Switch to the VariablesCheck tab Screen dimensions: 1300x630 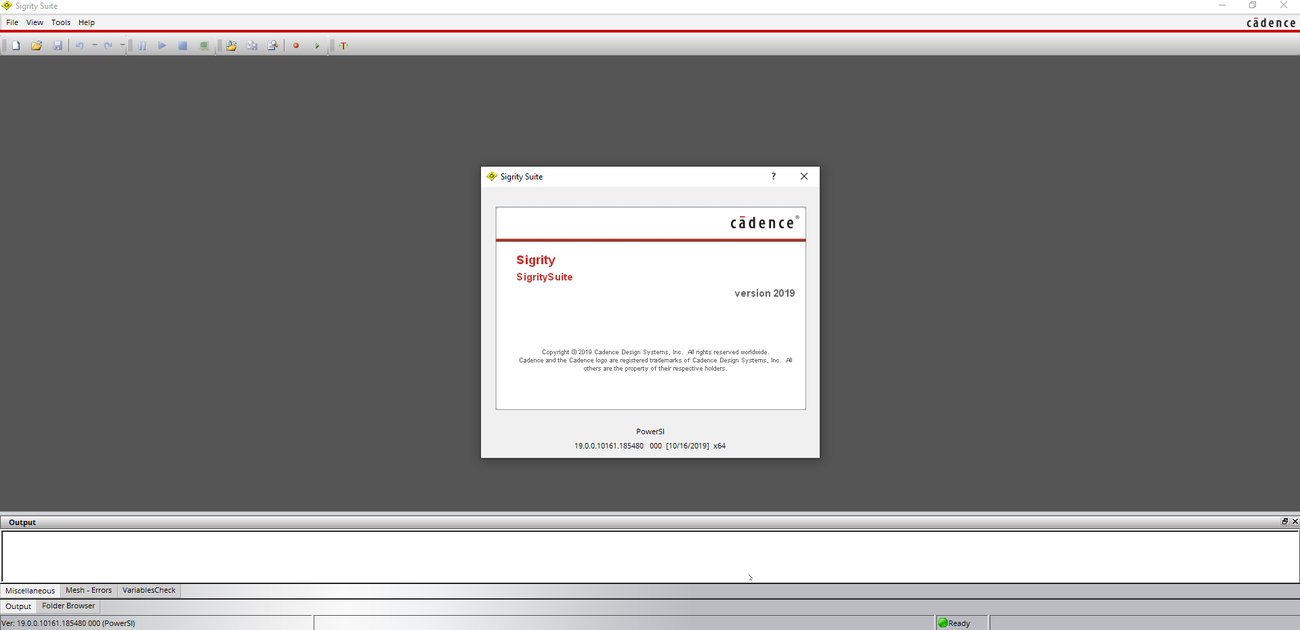point(149,591)
